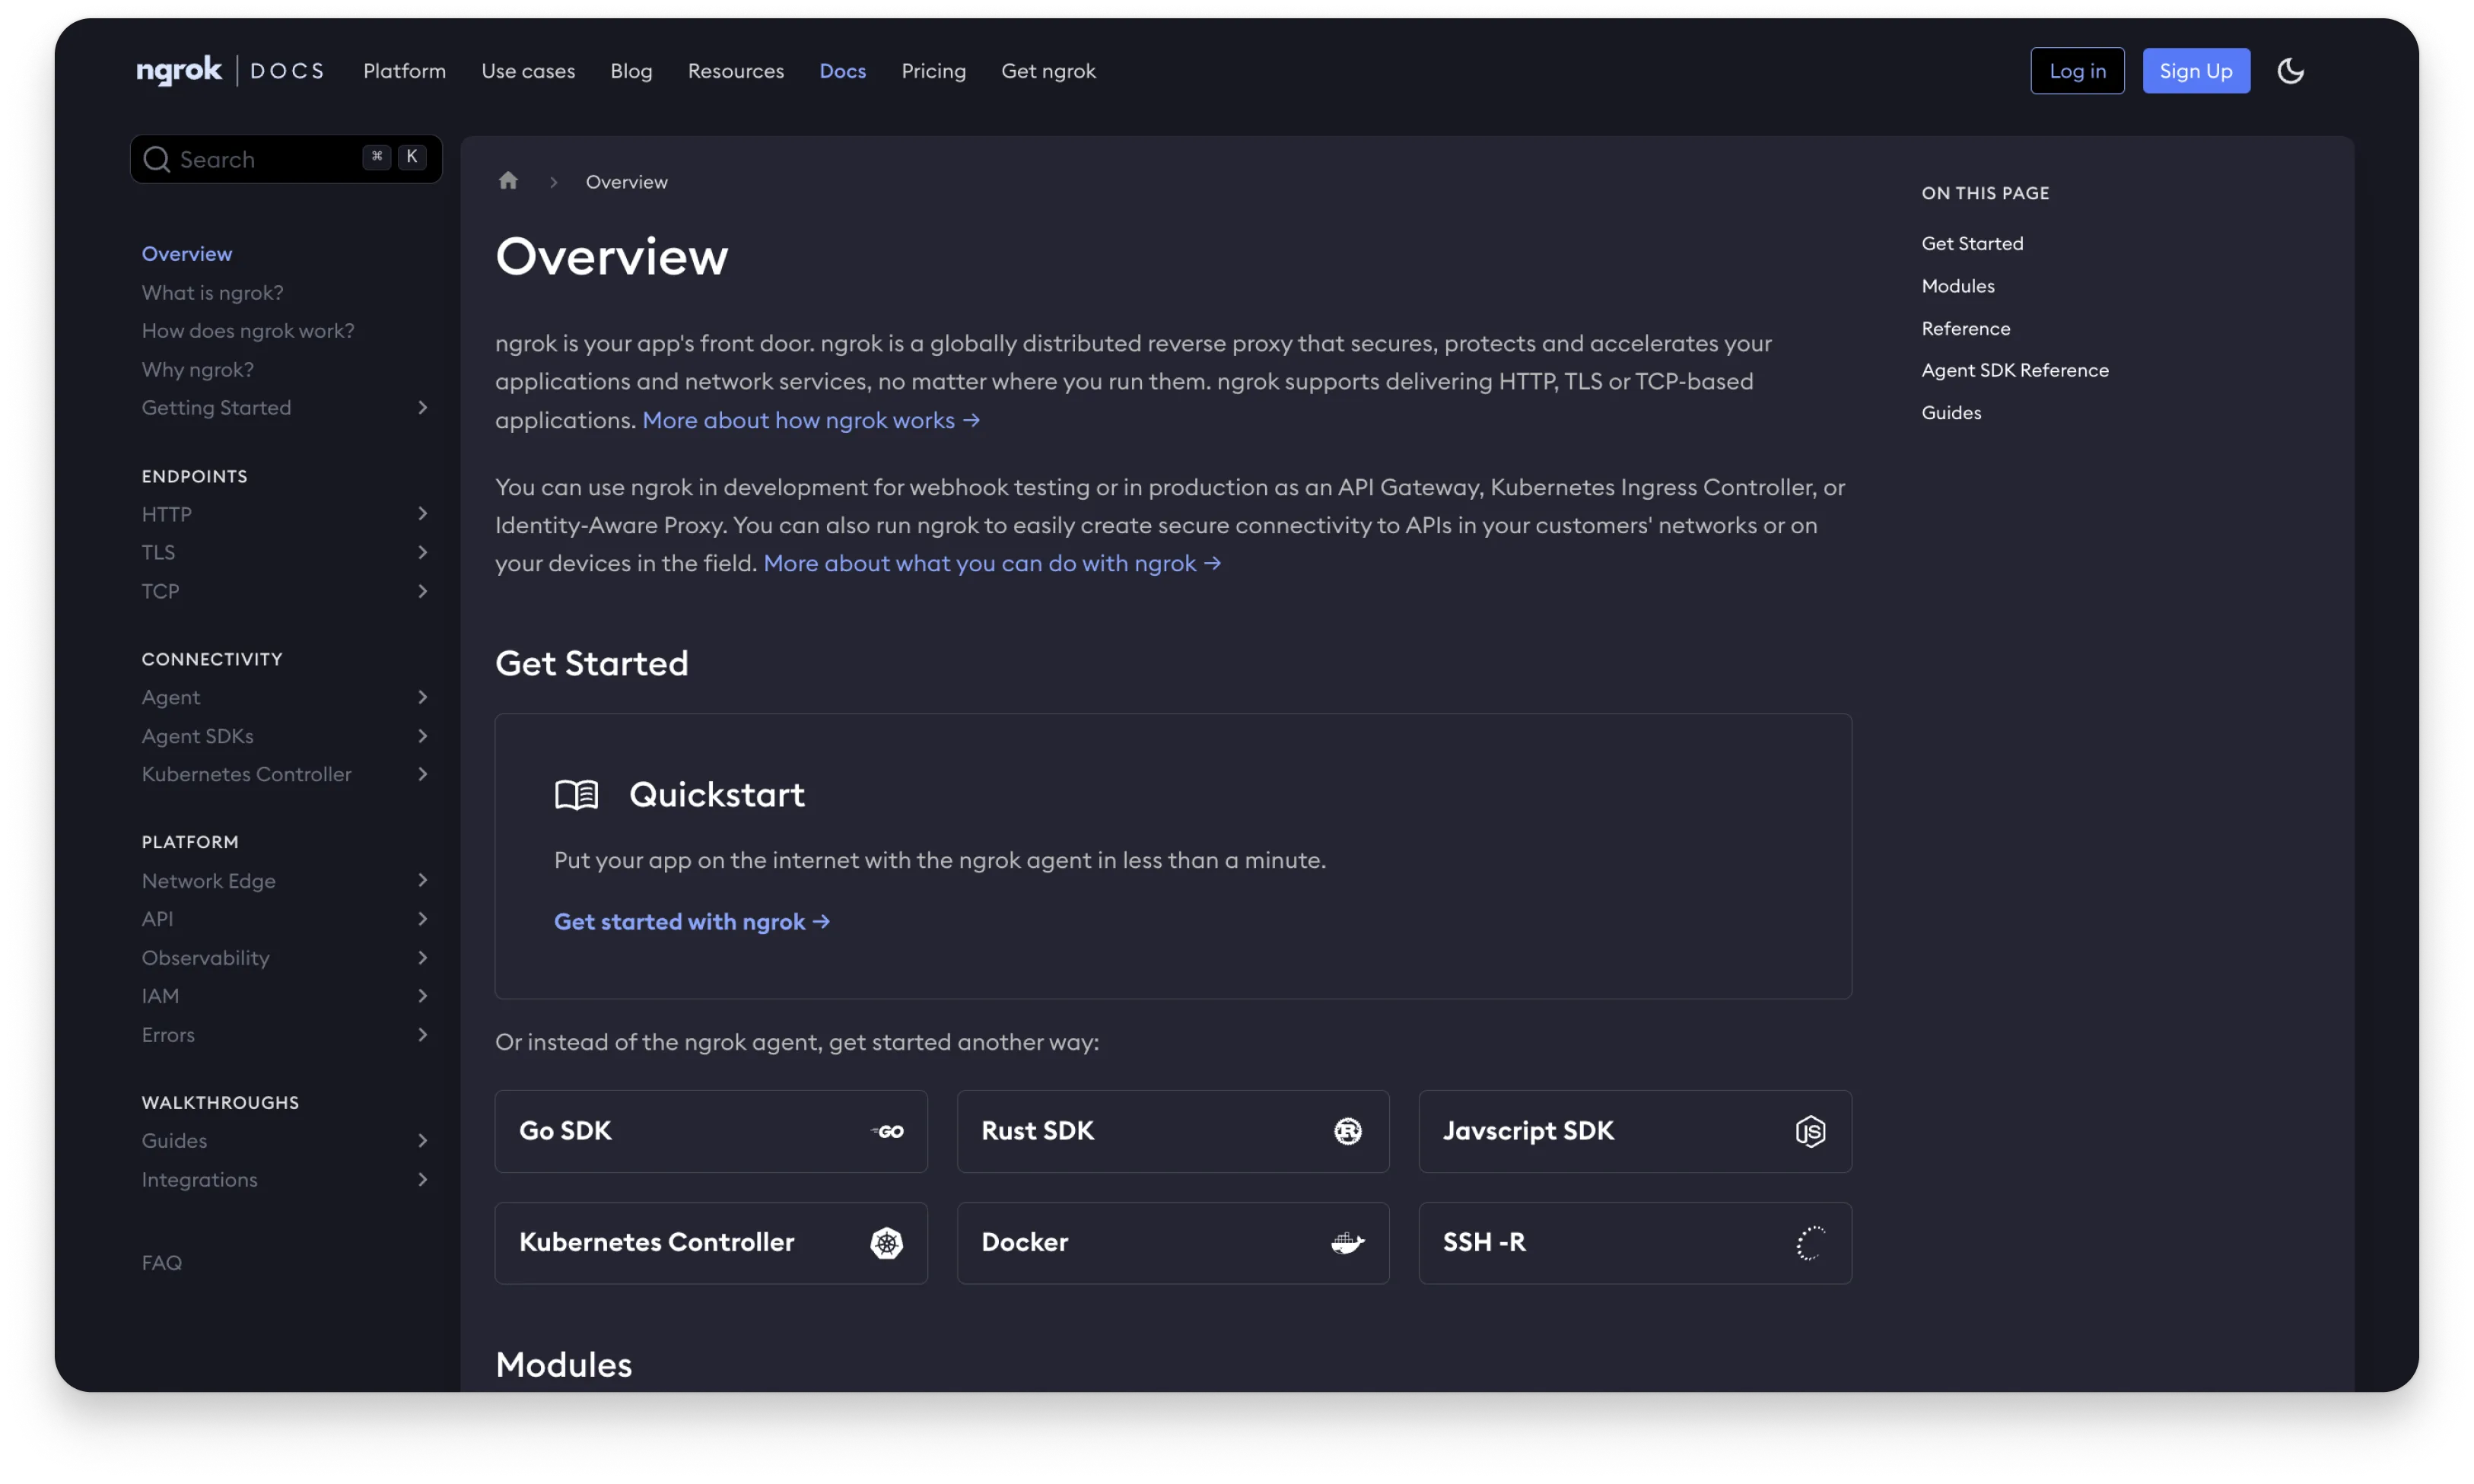Open Why ngrok? sidebar page
The width and height of the screenshot is (2474, 1484).
[198, 370]
